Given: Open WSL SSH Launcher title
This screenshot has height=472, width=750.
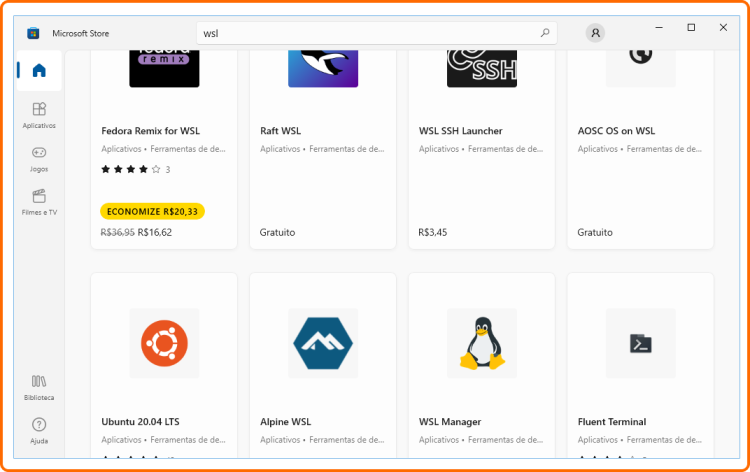Looking at the screenshot, I should (x=461, y=131).
